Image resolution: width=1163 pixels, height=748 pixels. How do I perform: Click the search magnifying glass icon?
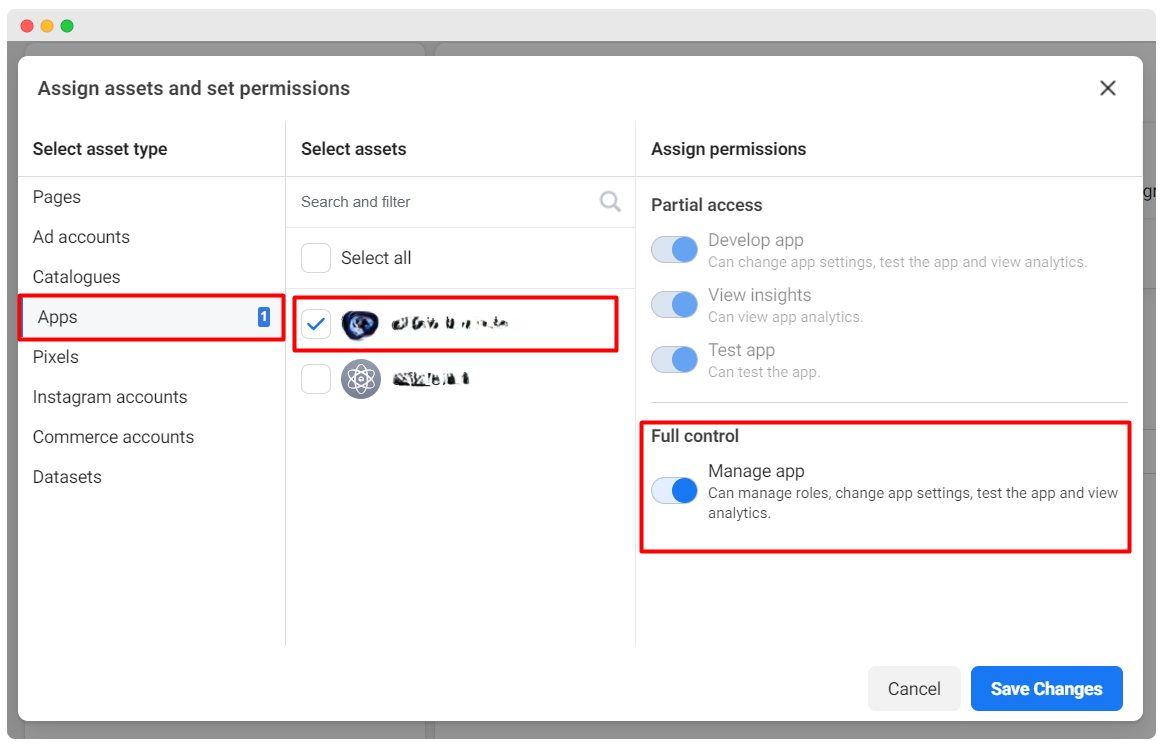point(610,201)
